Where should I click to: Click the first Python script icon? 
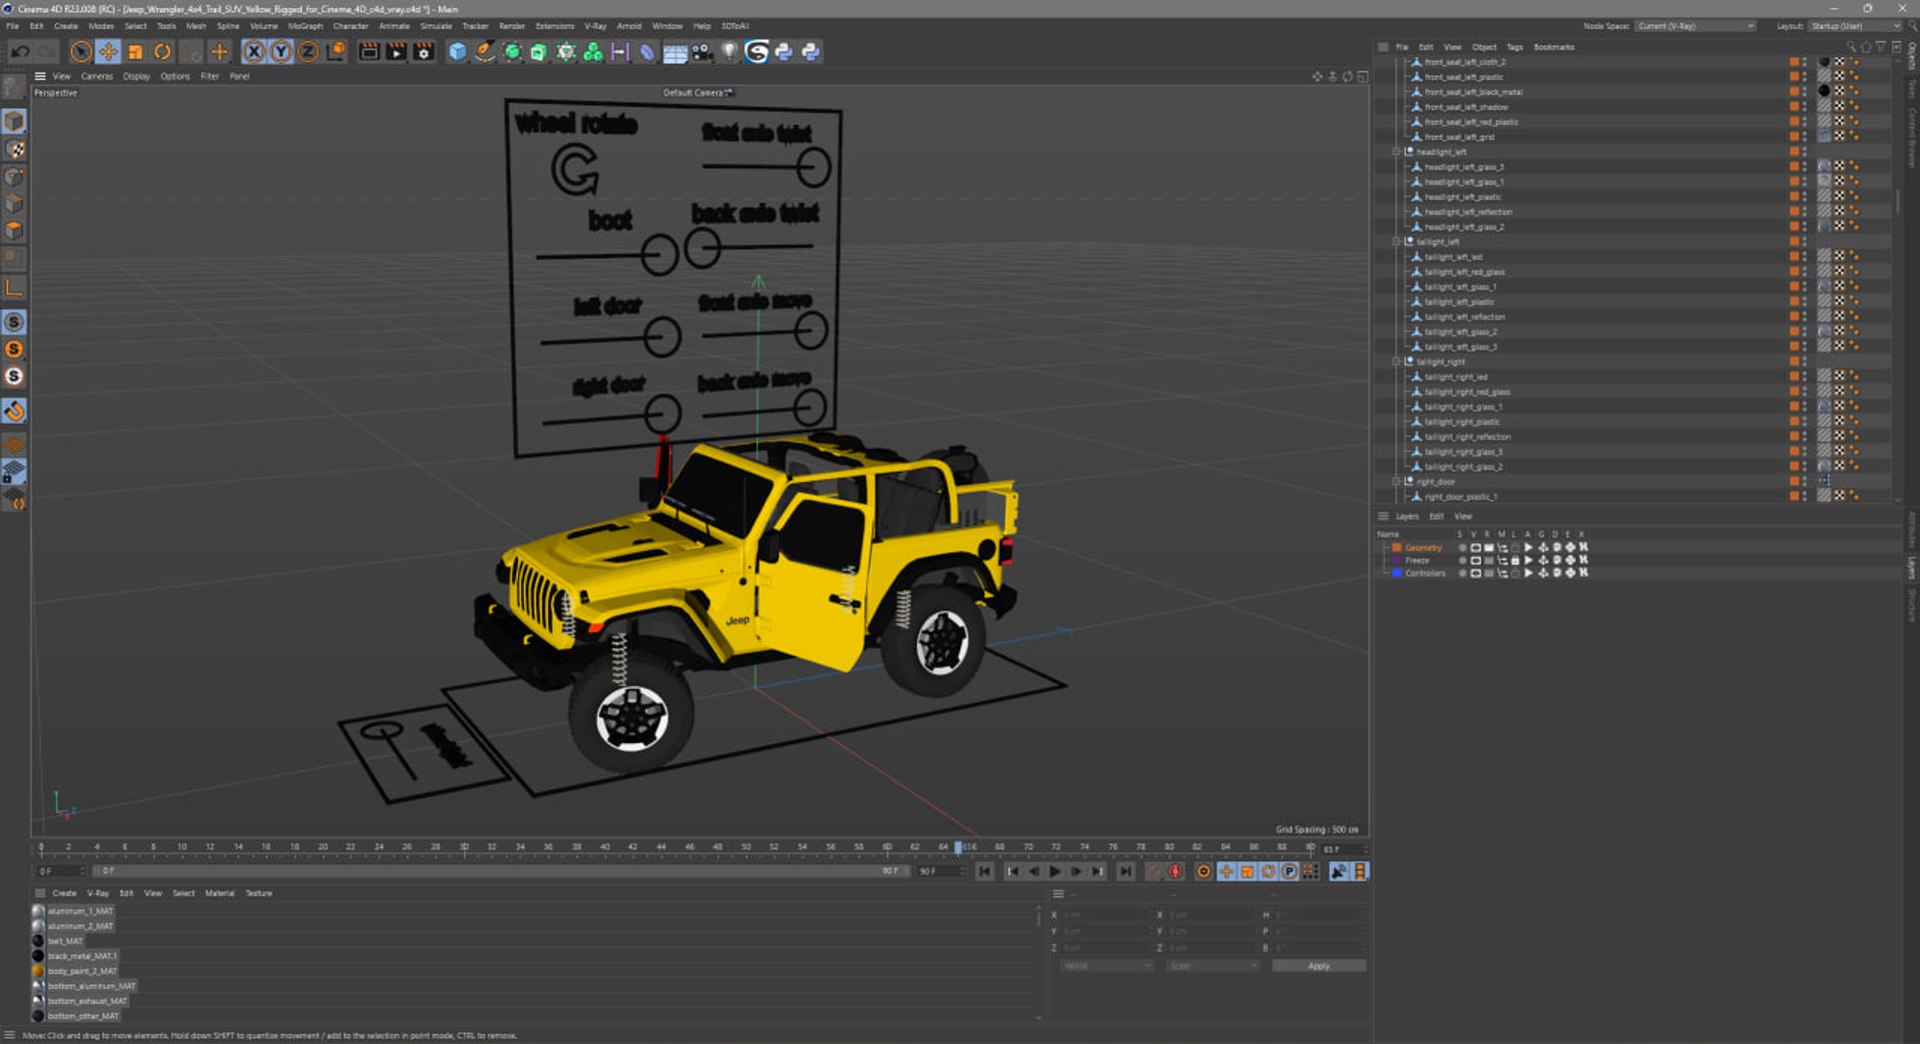coord(784,52)
